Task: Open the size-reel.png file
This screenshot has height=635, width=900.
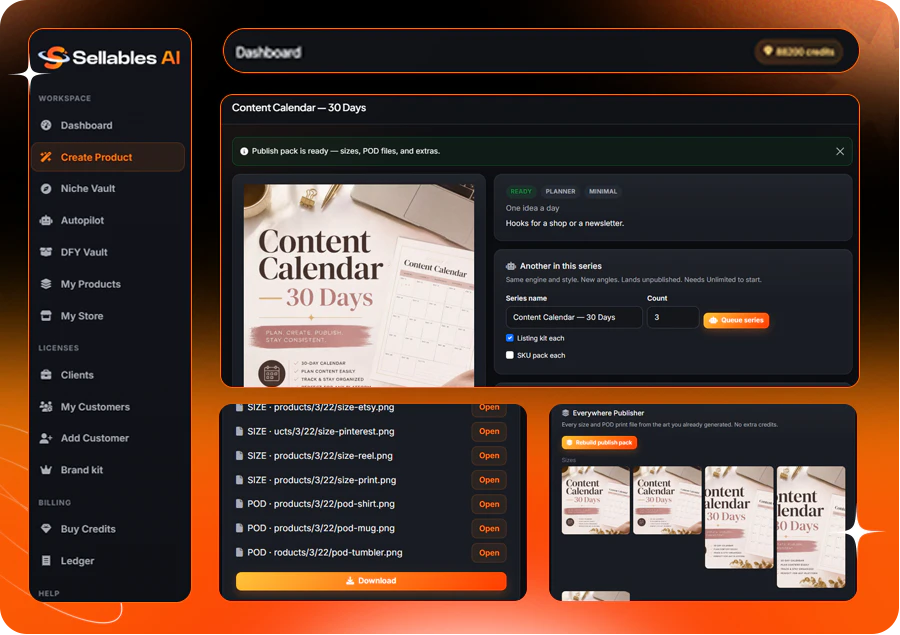Action: pos(489,455)
